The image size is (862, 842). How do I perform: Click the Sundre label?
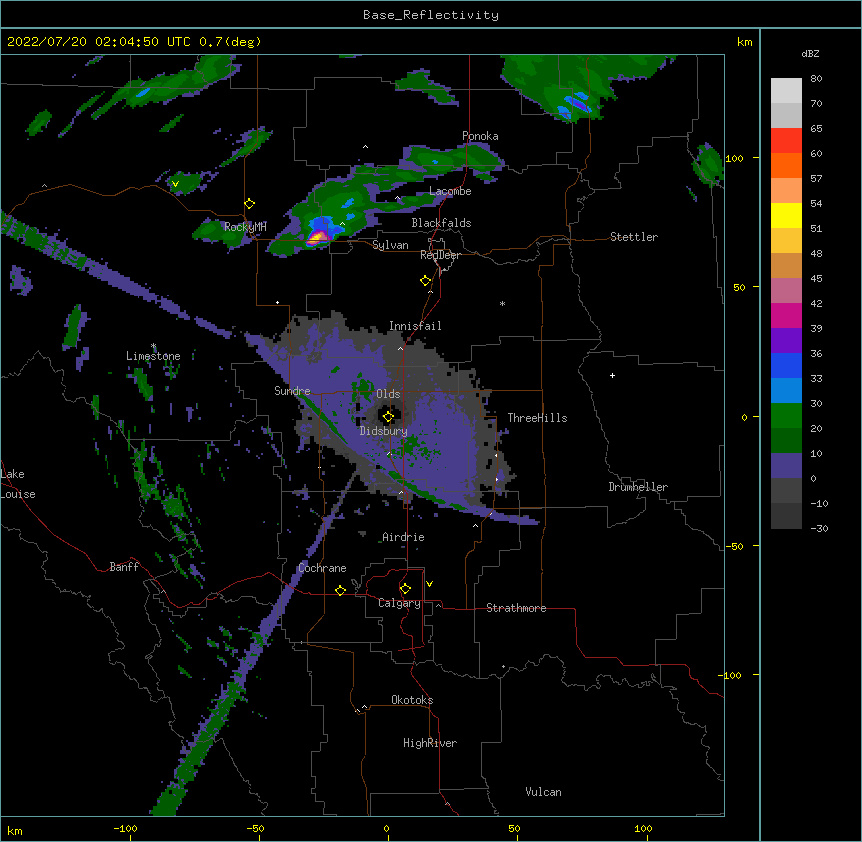click(292, 391)
